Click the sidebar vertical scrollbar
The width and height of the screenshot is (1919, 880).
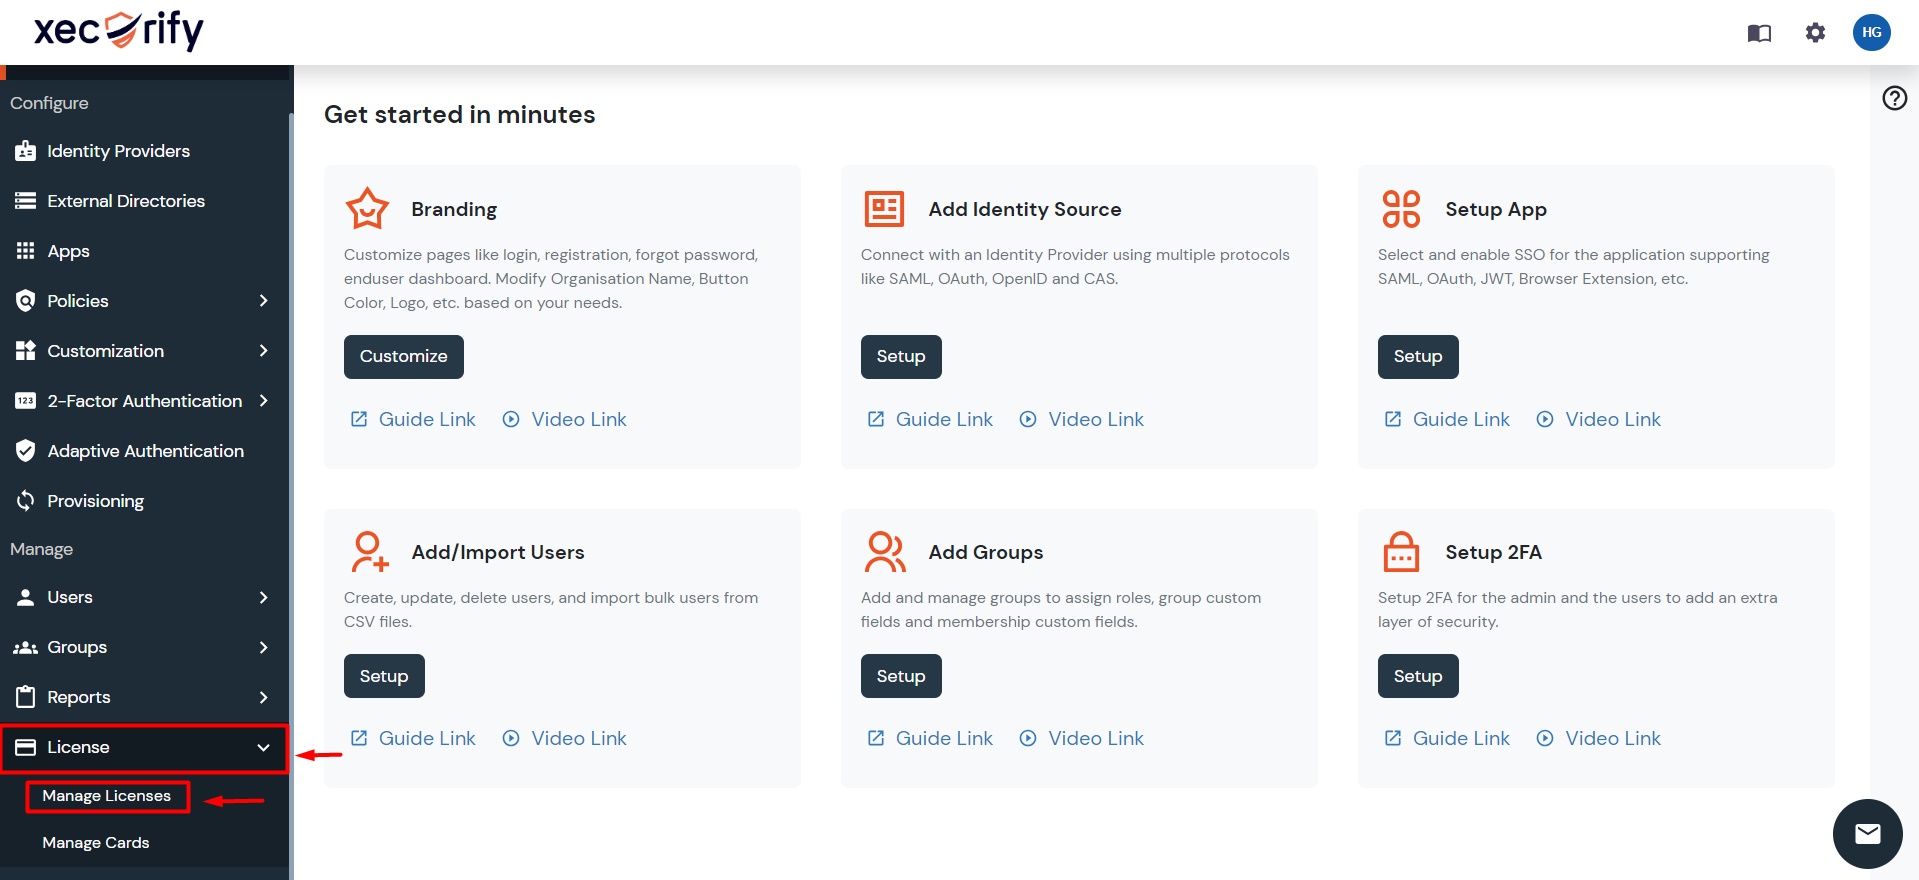coord(291,495)
